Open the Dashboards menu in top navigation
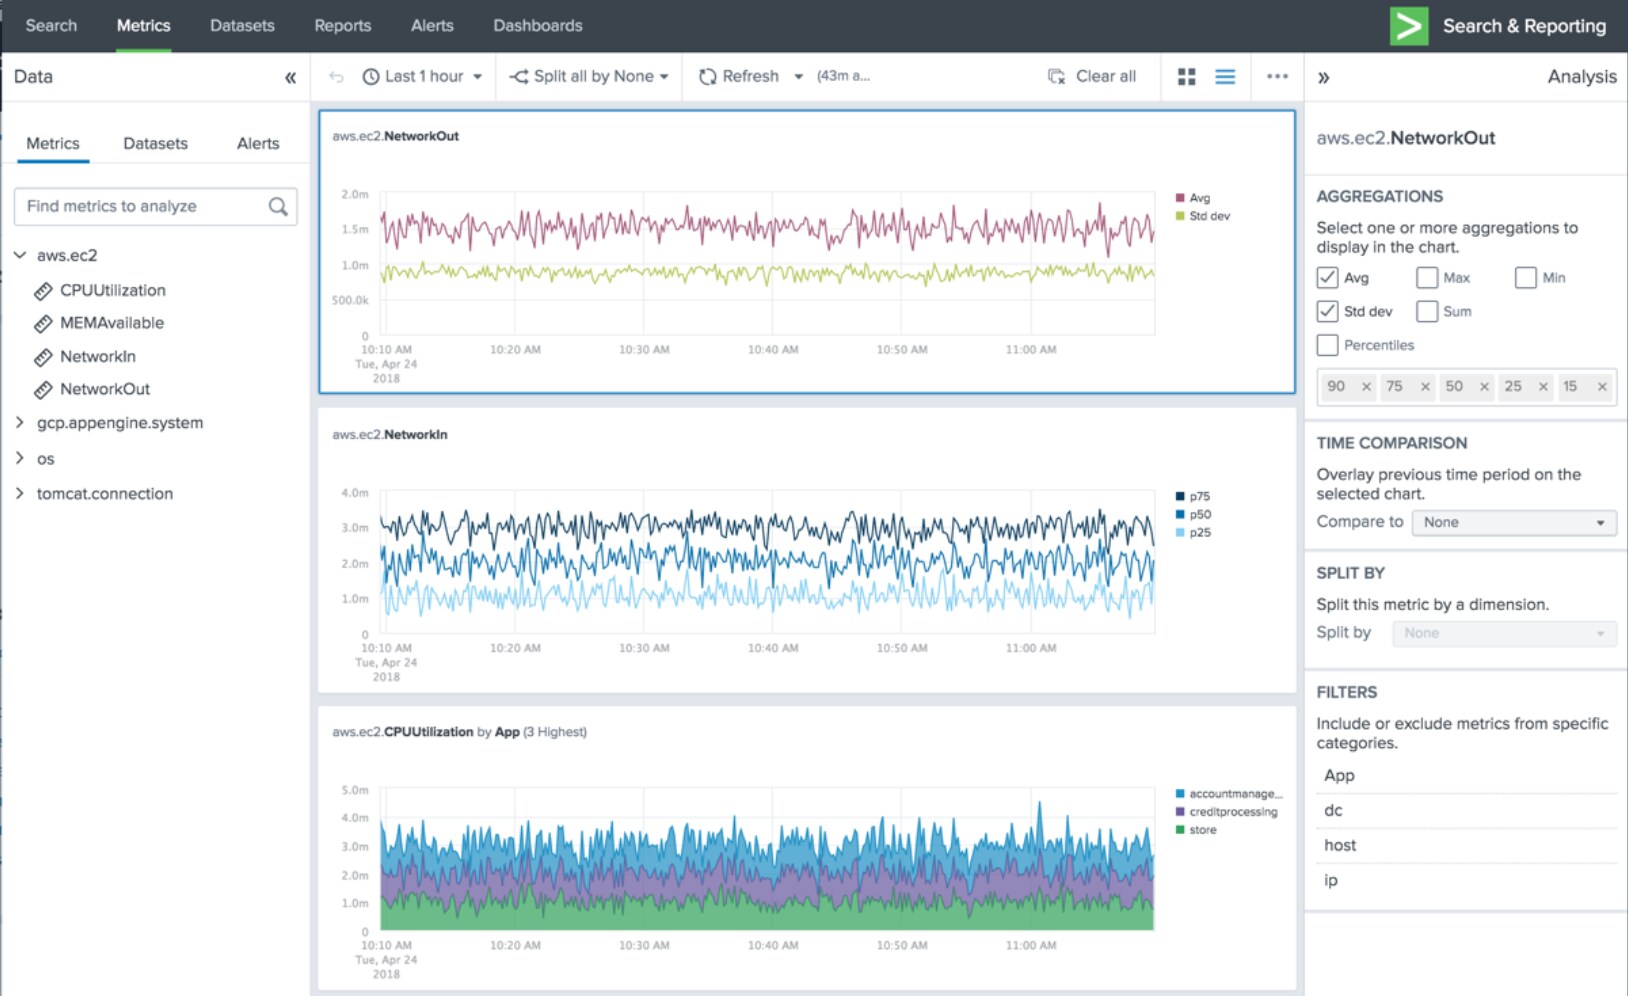The width and height of the screenshot is (1628, 996). pyautogui.click(x=537, y=26)
